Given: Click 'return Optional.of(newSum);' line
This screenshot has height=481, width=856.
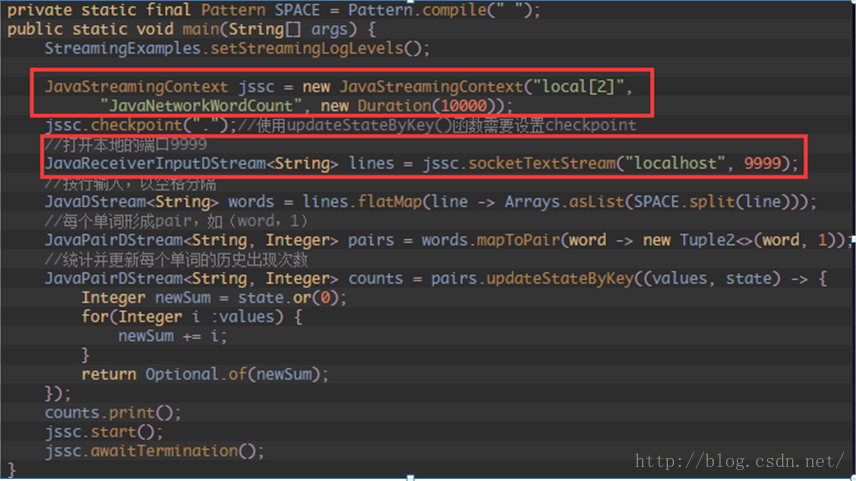Looking at the screenshot, I should coord(205,375).
